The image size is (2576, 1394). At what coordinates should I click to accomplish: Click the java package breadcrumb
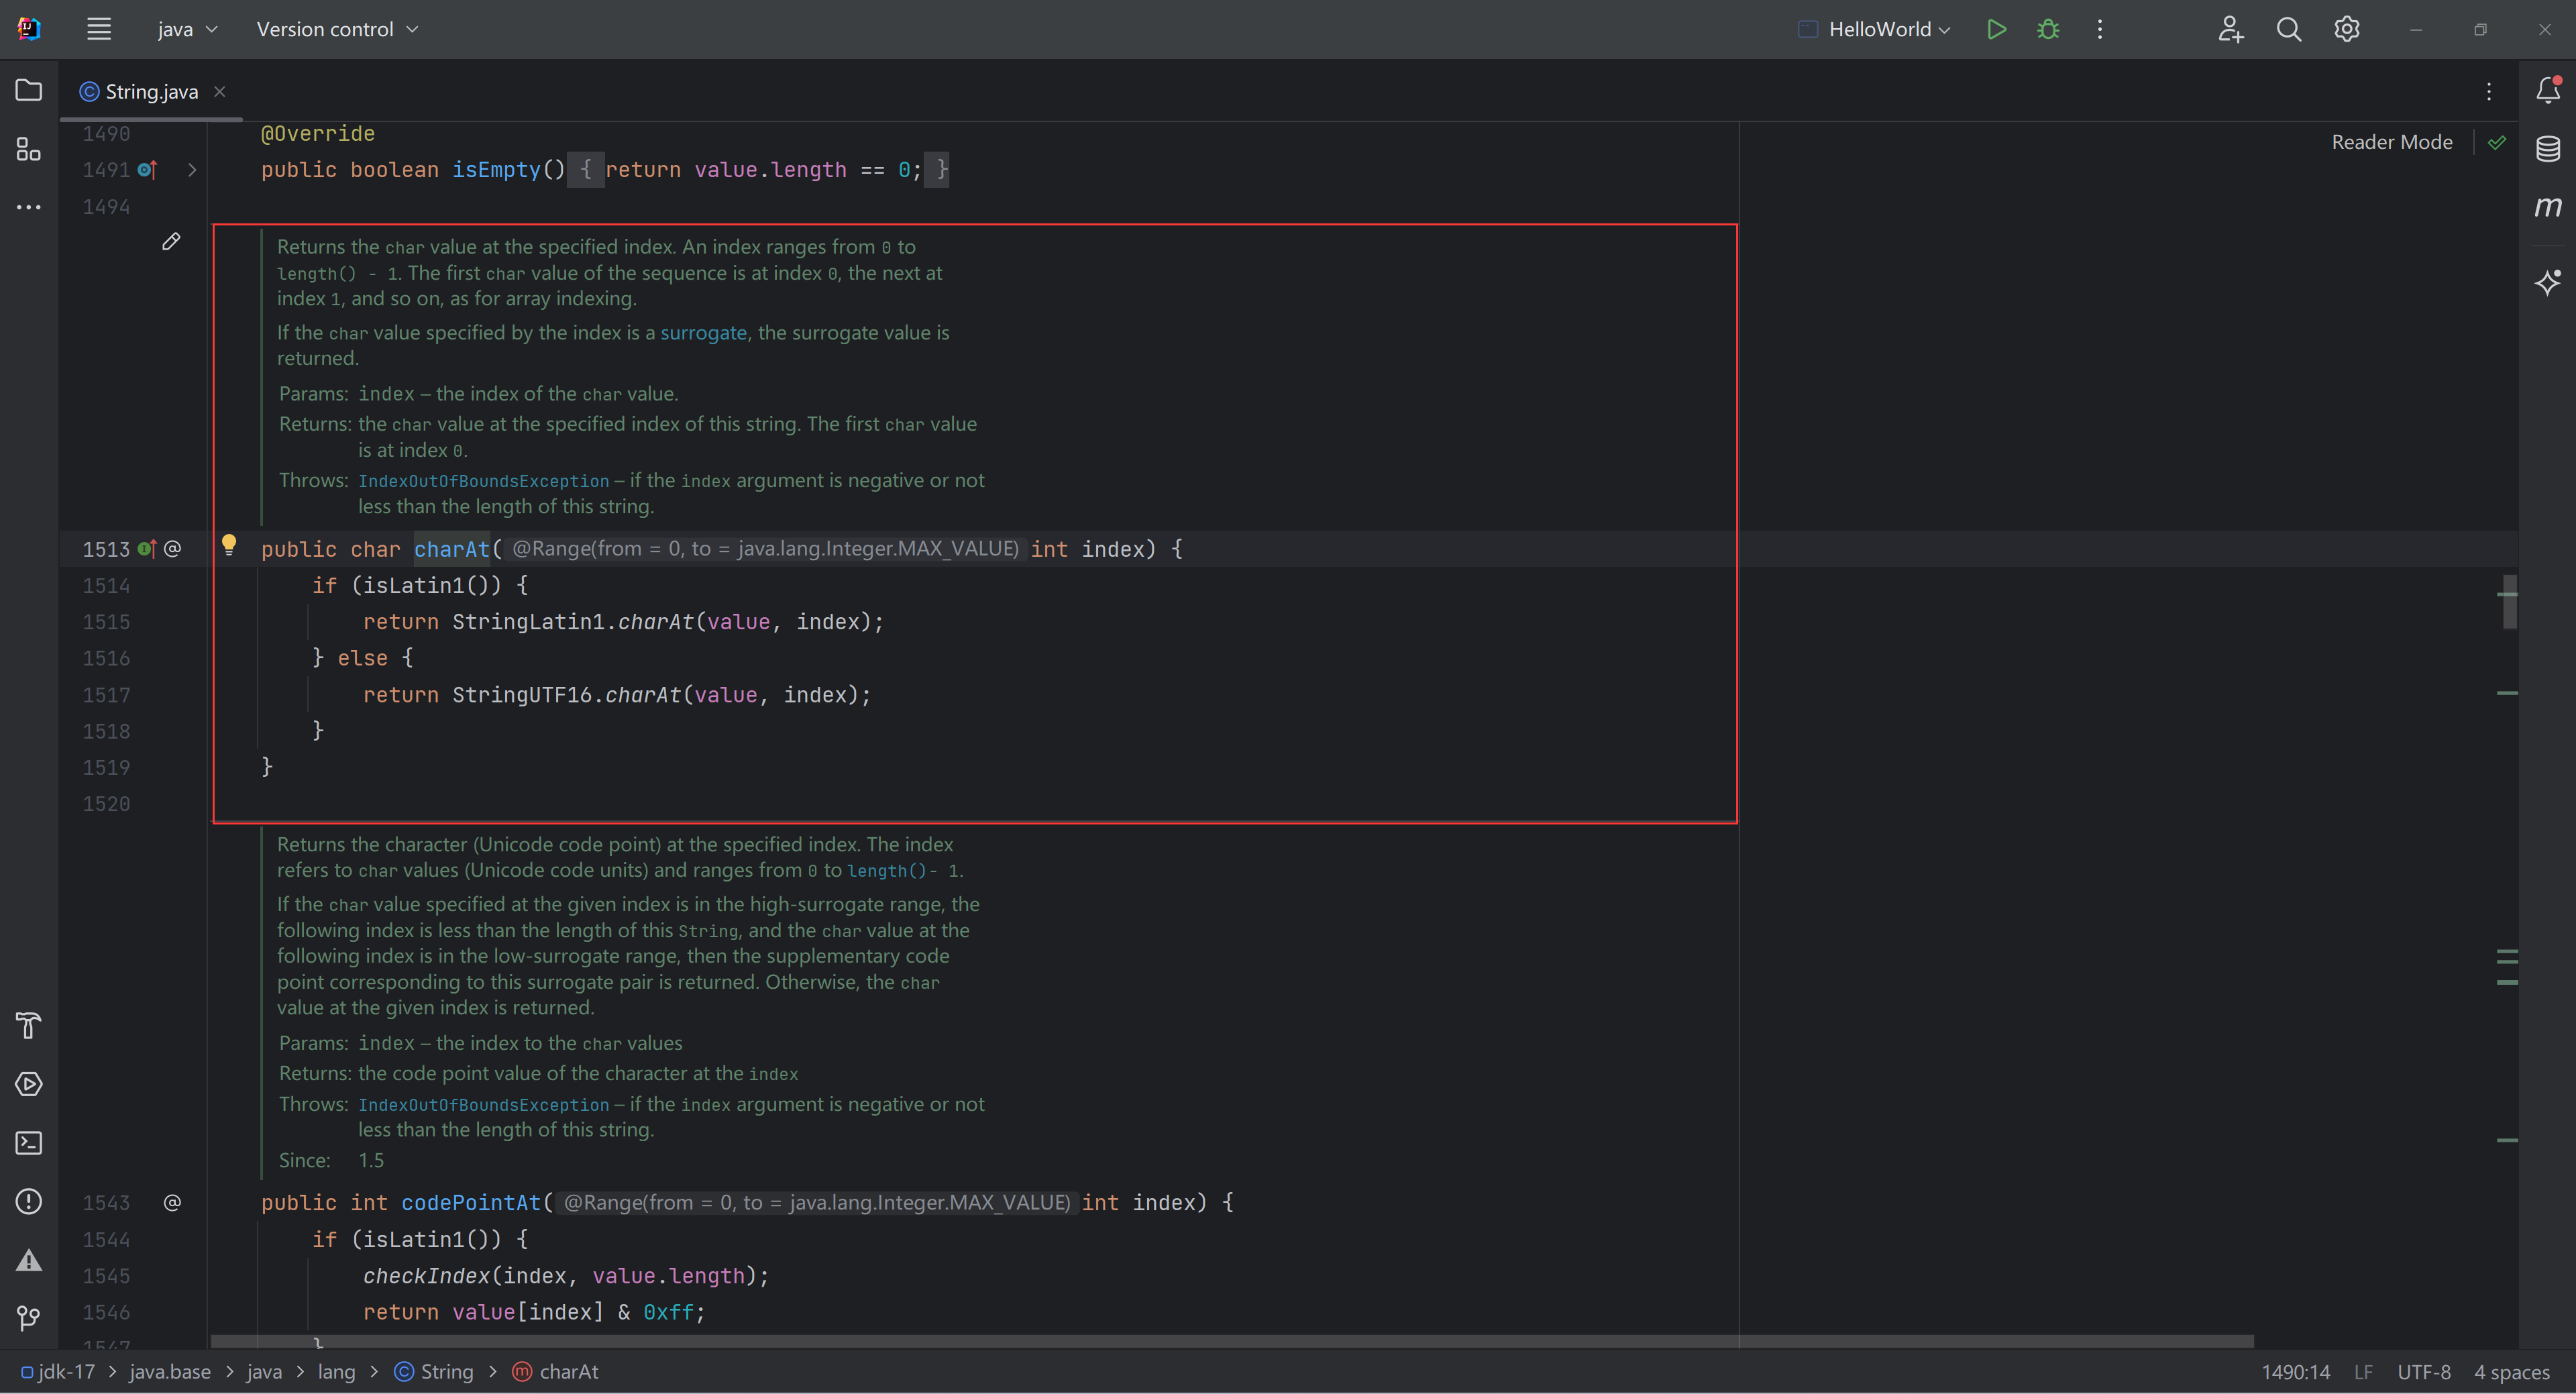click(x=264, y=1372)
